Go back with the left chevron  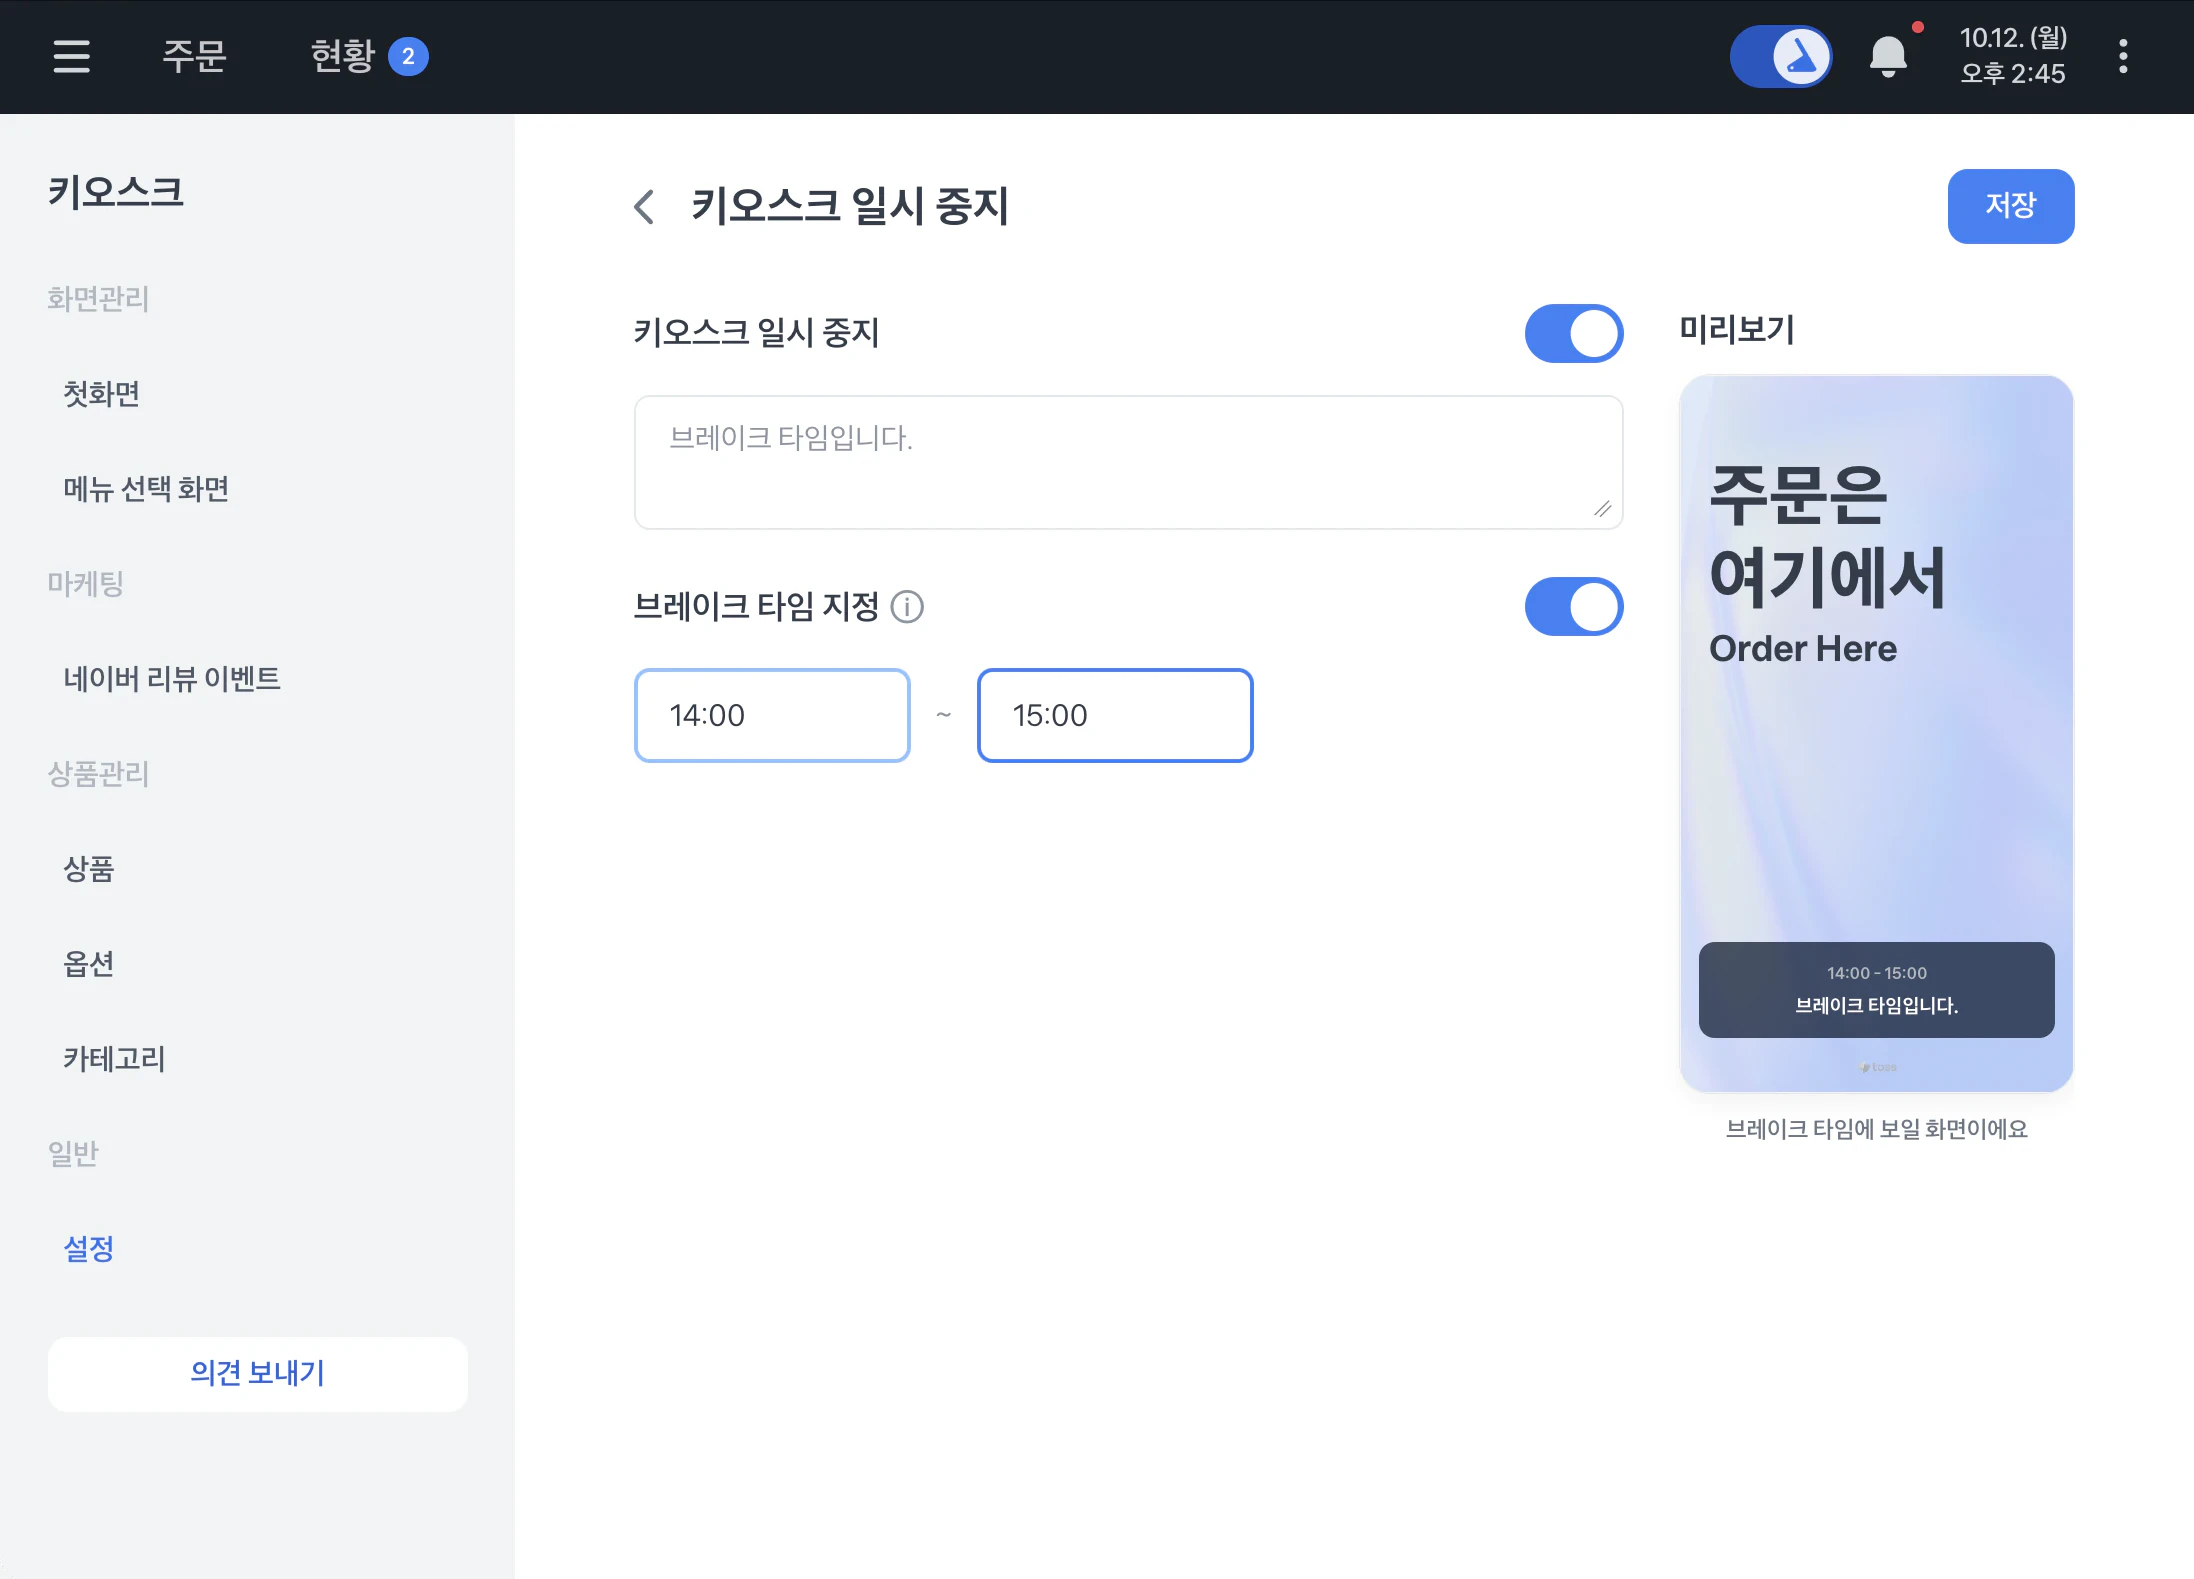(x=645, y=207)
